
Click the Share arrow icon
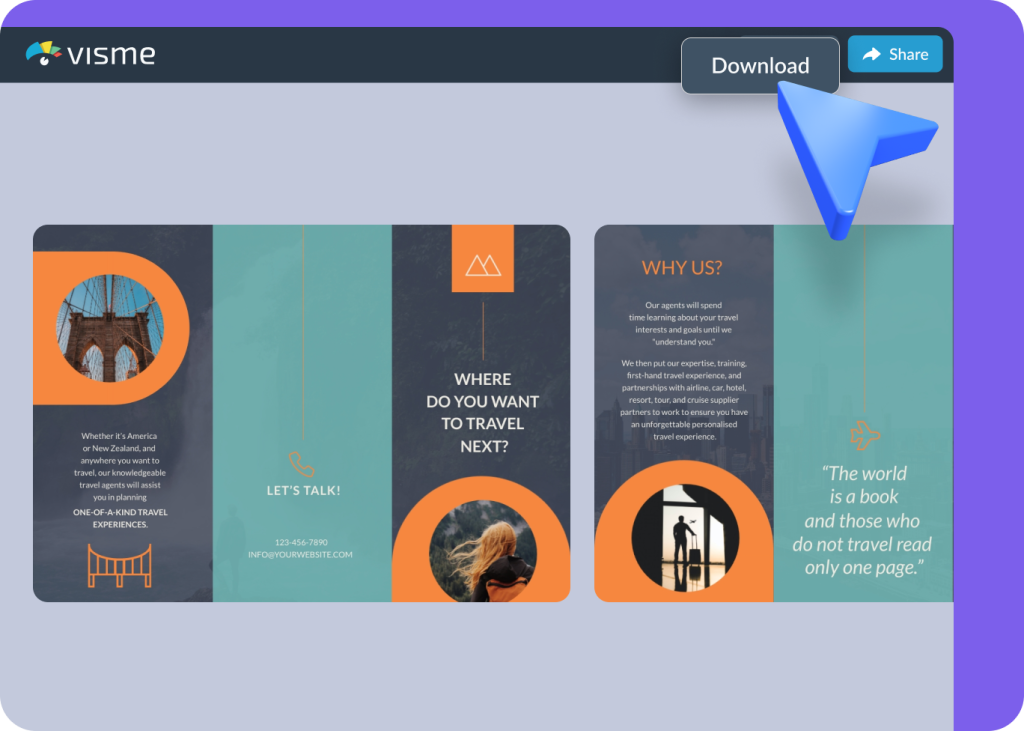pyautogui.click(x=873, y=54)
